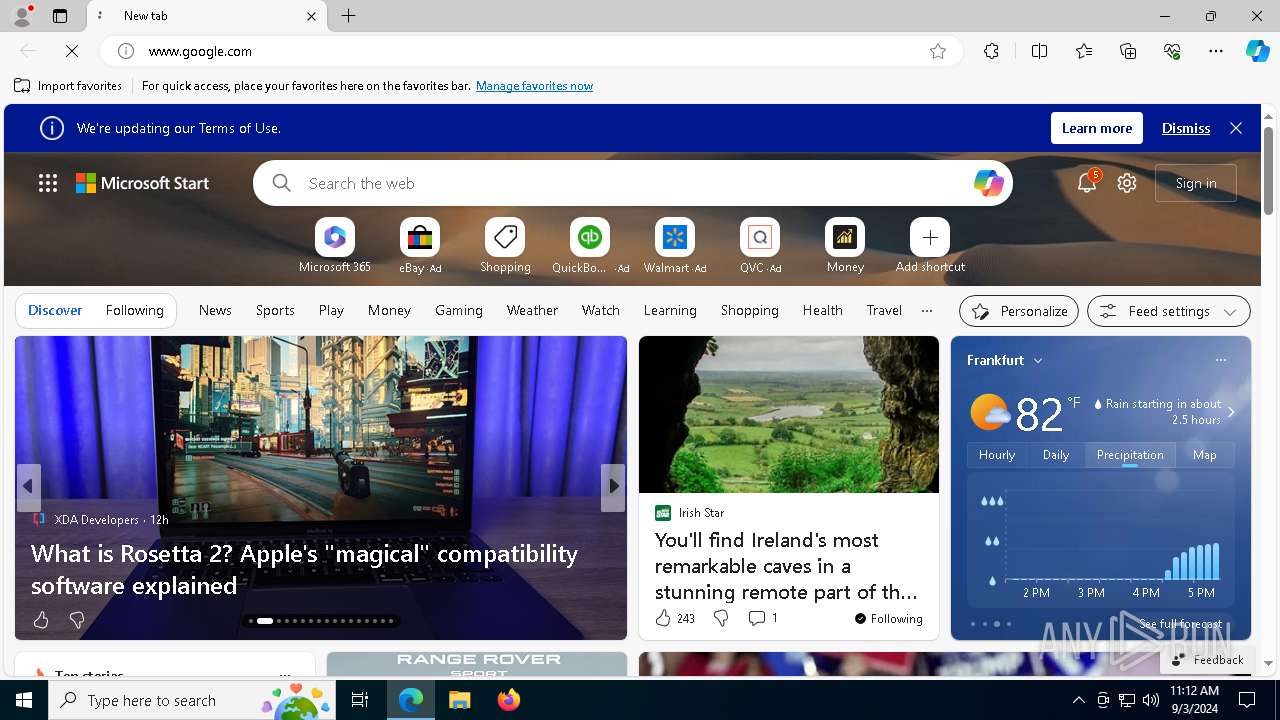This screenshot has width=1280, height=720.
Task: Switch weather view to Map
Action: tap(1205, 455)
